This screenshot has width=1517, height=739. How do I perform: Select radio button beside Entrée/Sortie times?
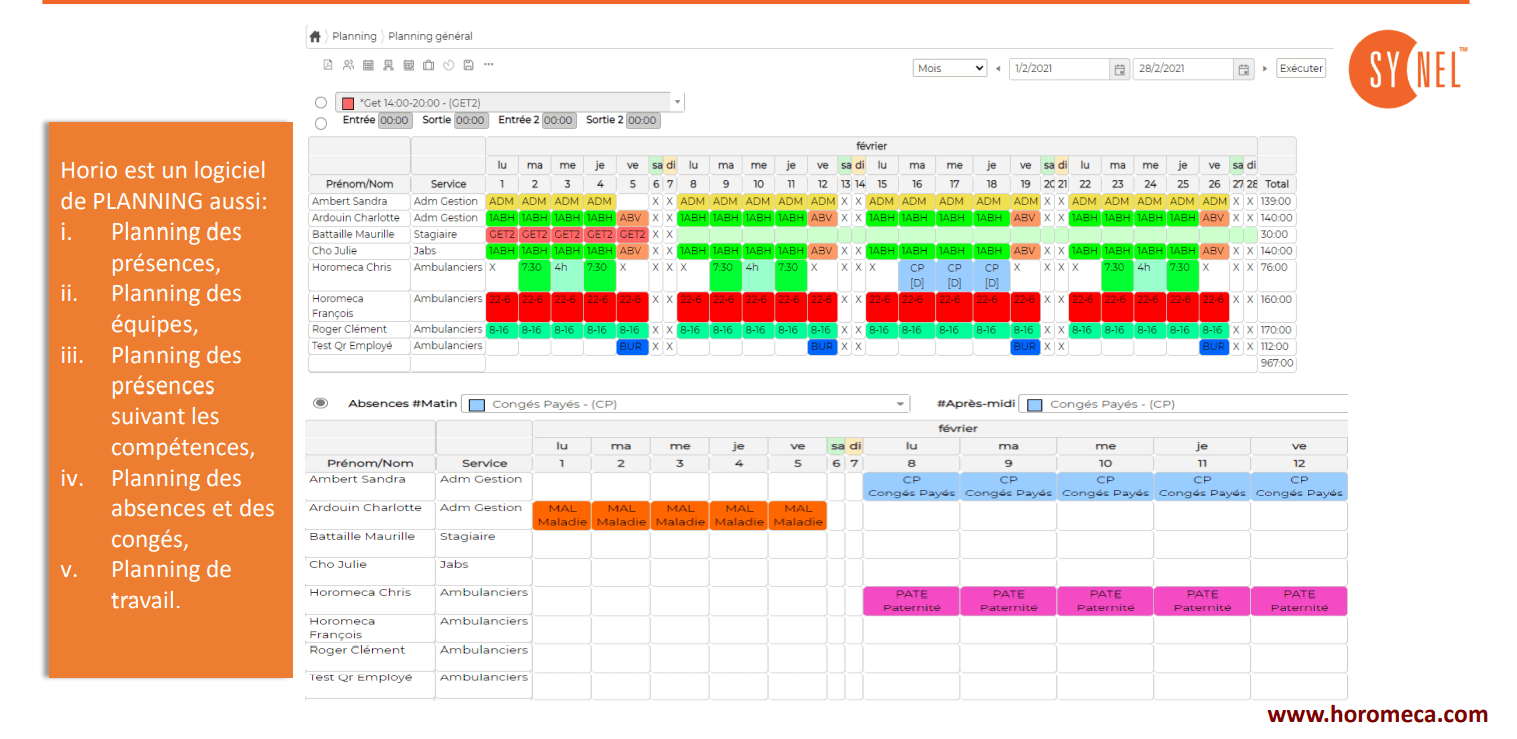(x=320, y=124)
